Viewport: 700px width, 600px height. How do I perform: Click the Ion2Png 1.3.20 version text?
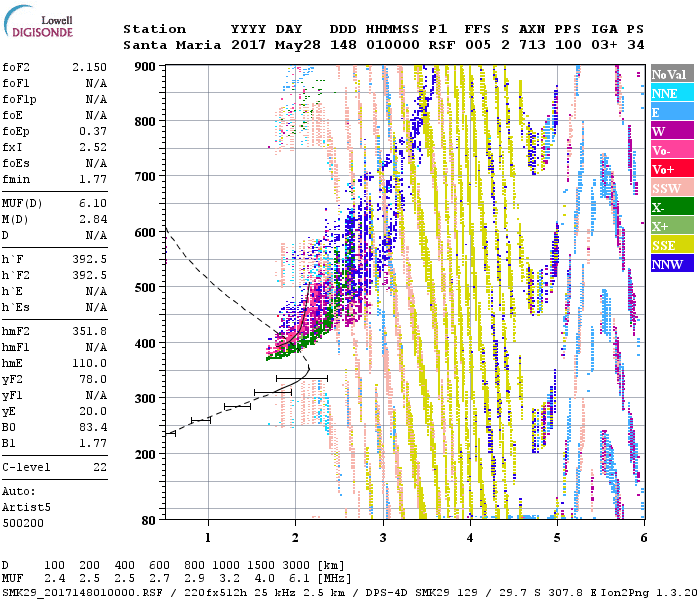click(x=649, y=592)
